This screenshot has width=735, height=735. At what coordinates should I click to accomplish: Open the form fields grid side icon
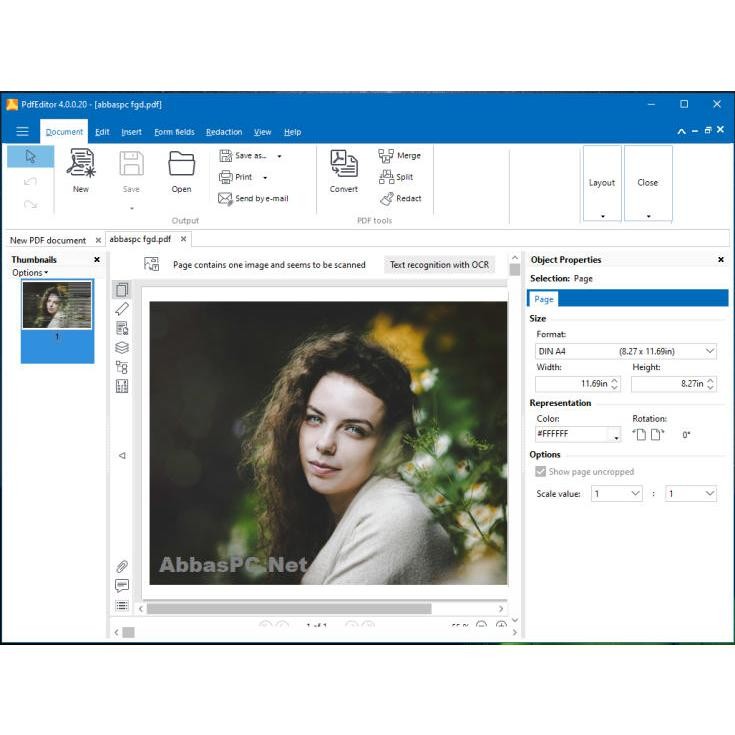[x=122, y=386]
